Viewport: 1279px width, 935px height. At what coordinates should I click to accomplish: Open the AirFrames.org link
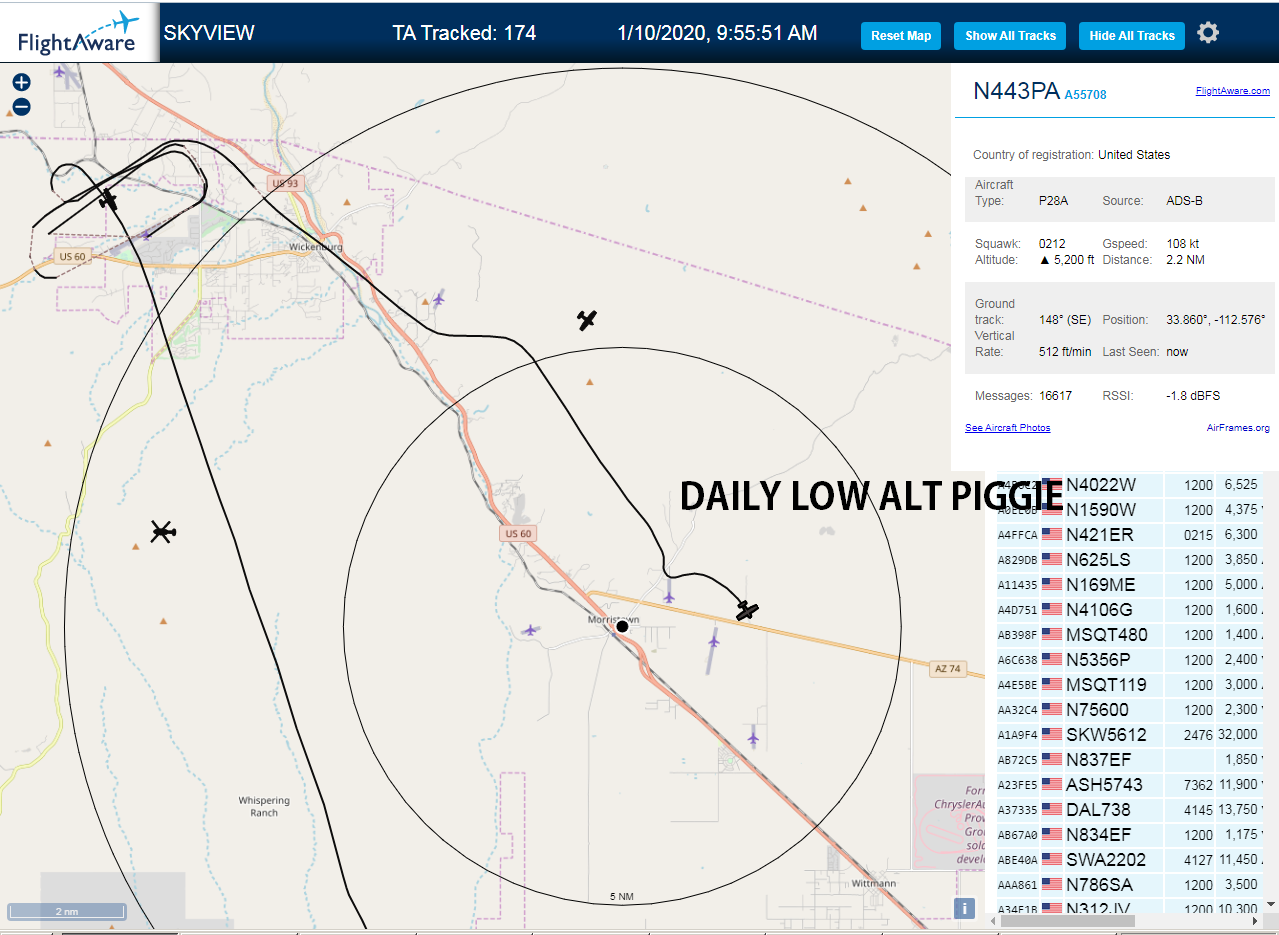coord(1238,428)
